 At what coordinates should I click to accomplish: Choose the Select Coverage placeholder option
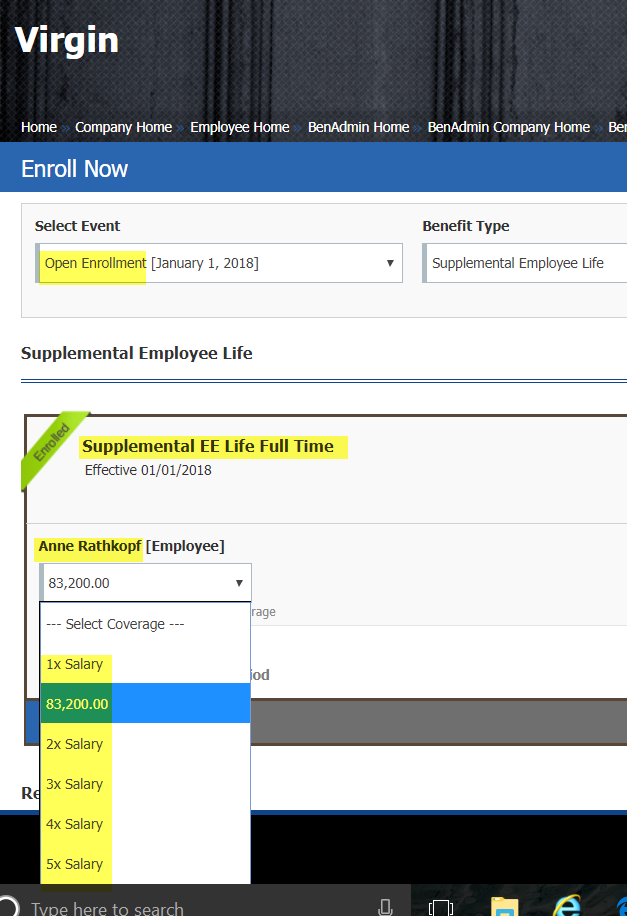(x=115, y=624)
